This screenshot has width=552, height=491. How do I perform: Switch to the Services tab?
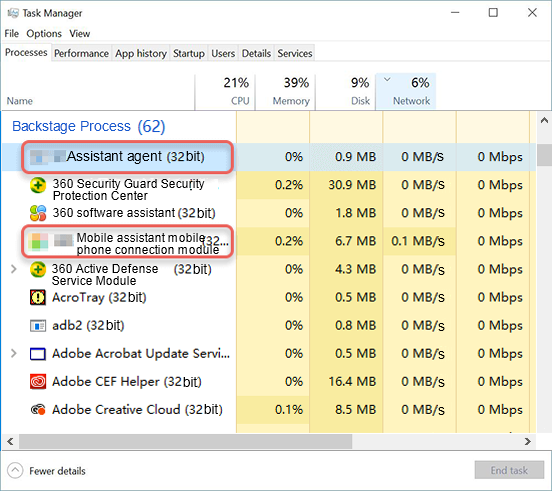(295, 53)
